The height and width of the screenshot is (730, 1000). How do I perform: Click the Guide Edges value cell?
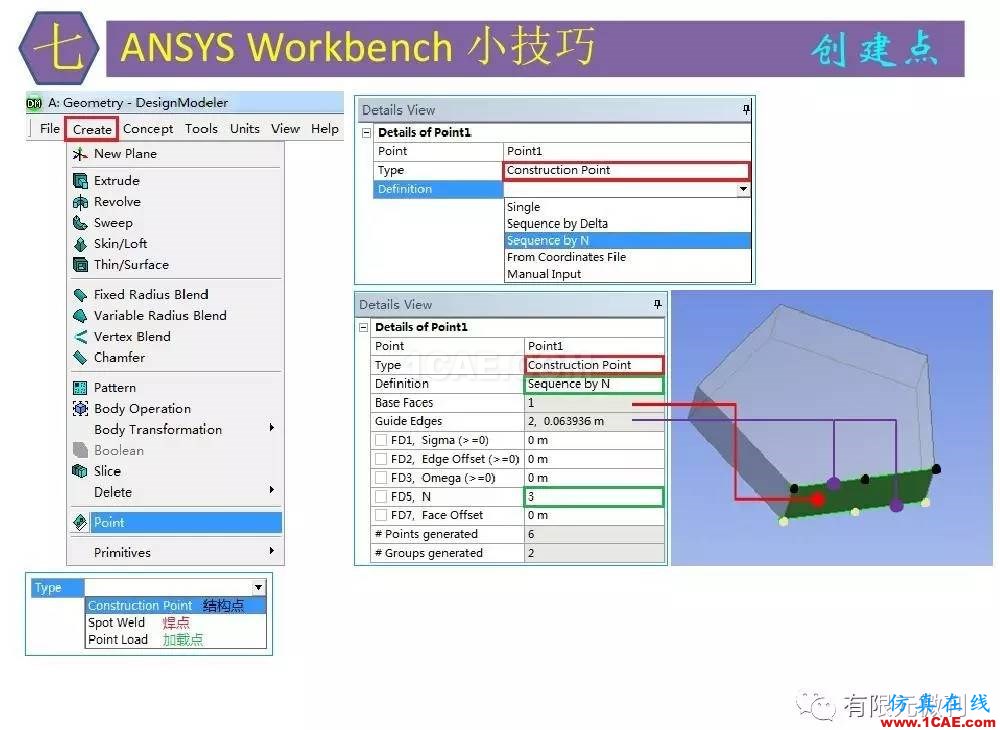pos(594,421)
